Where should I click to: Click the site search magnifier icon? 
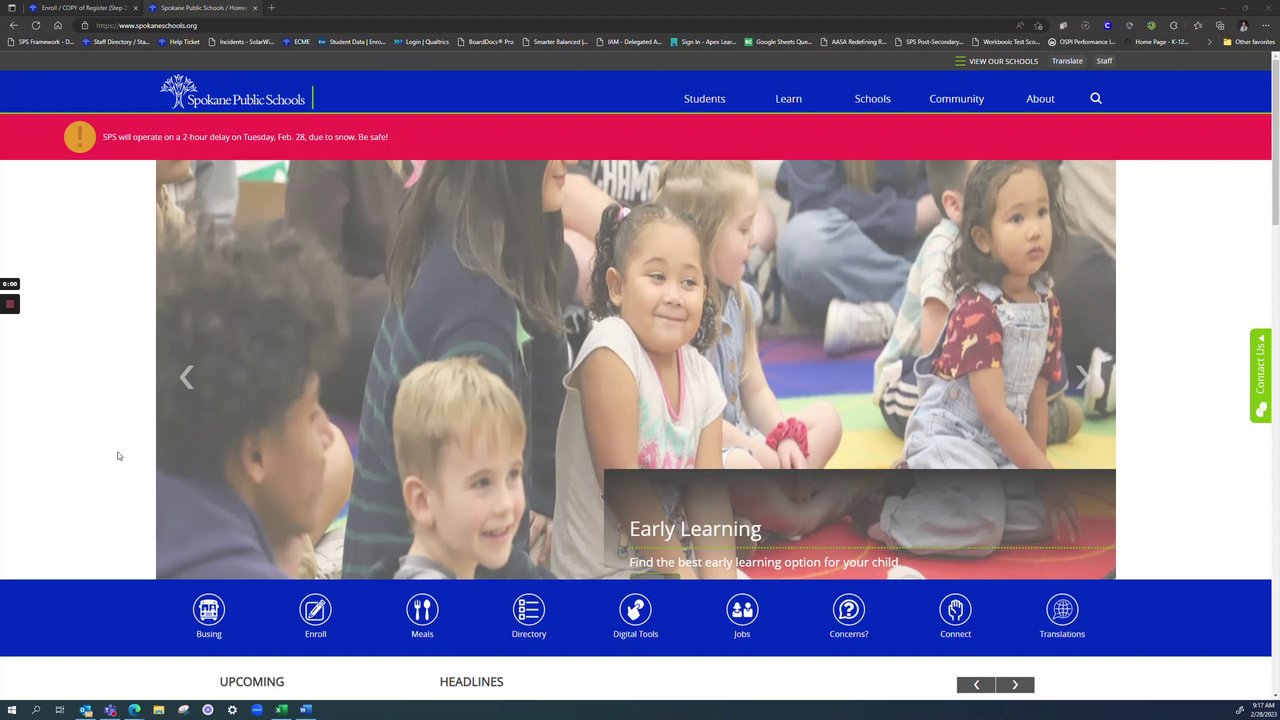click(x=1096, y=98)
